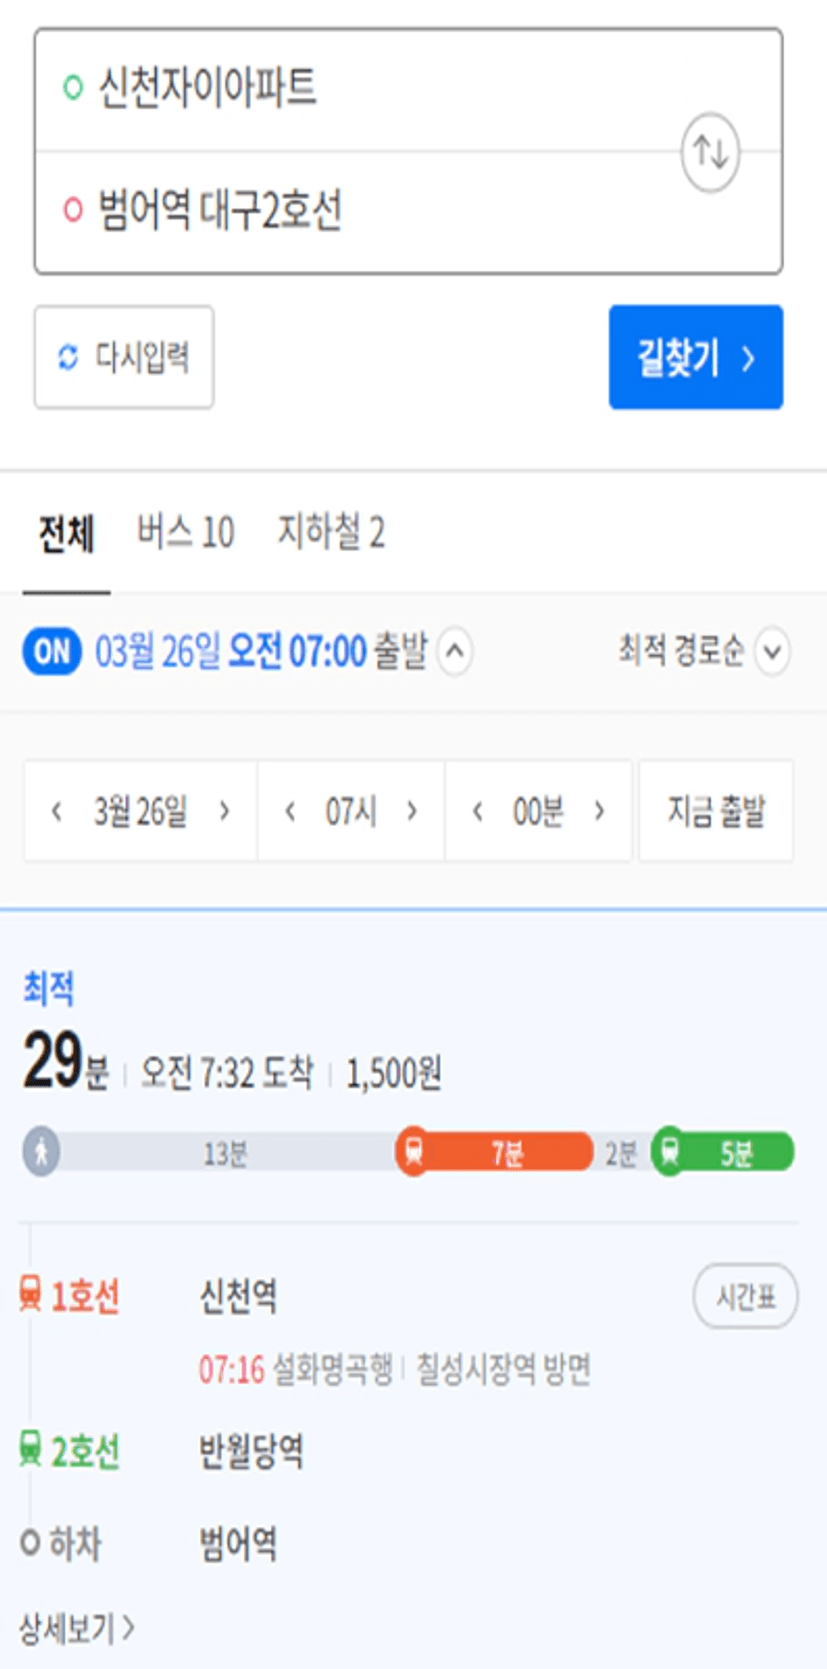
Task: Click the origin field 신천자이아파트
Action: 300,88
